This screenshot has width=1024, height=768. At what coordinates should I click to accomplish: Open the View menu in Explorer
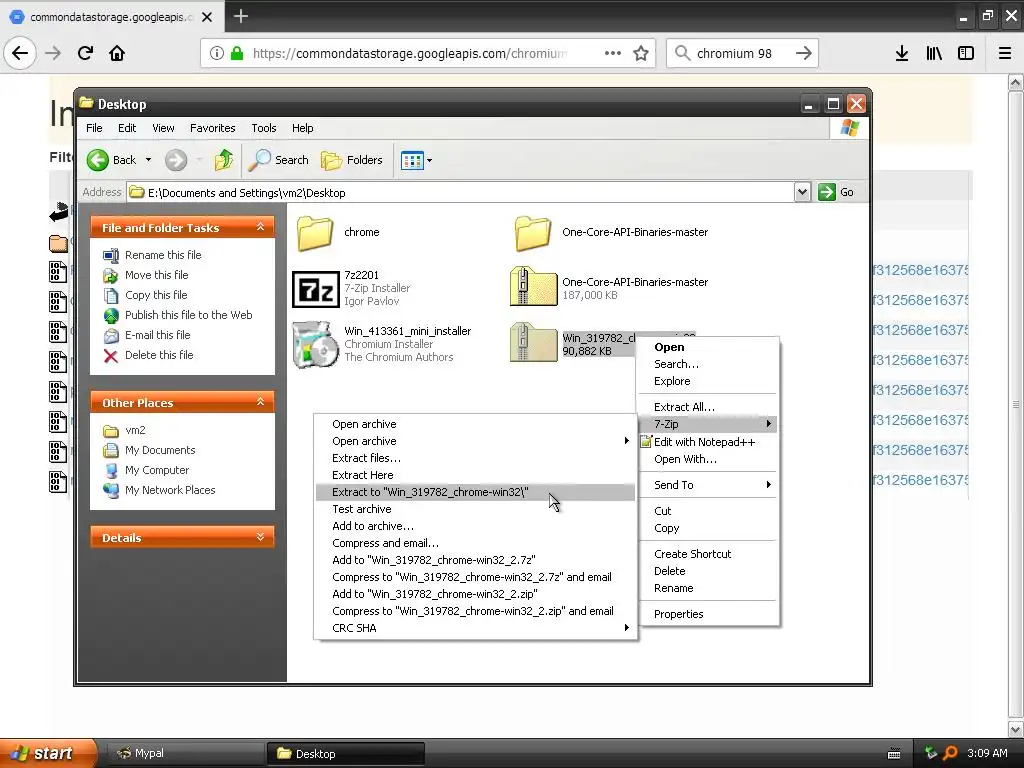pyautogui.click(x=163, y=128)
